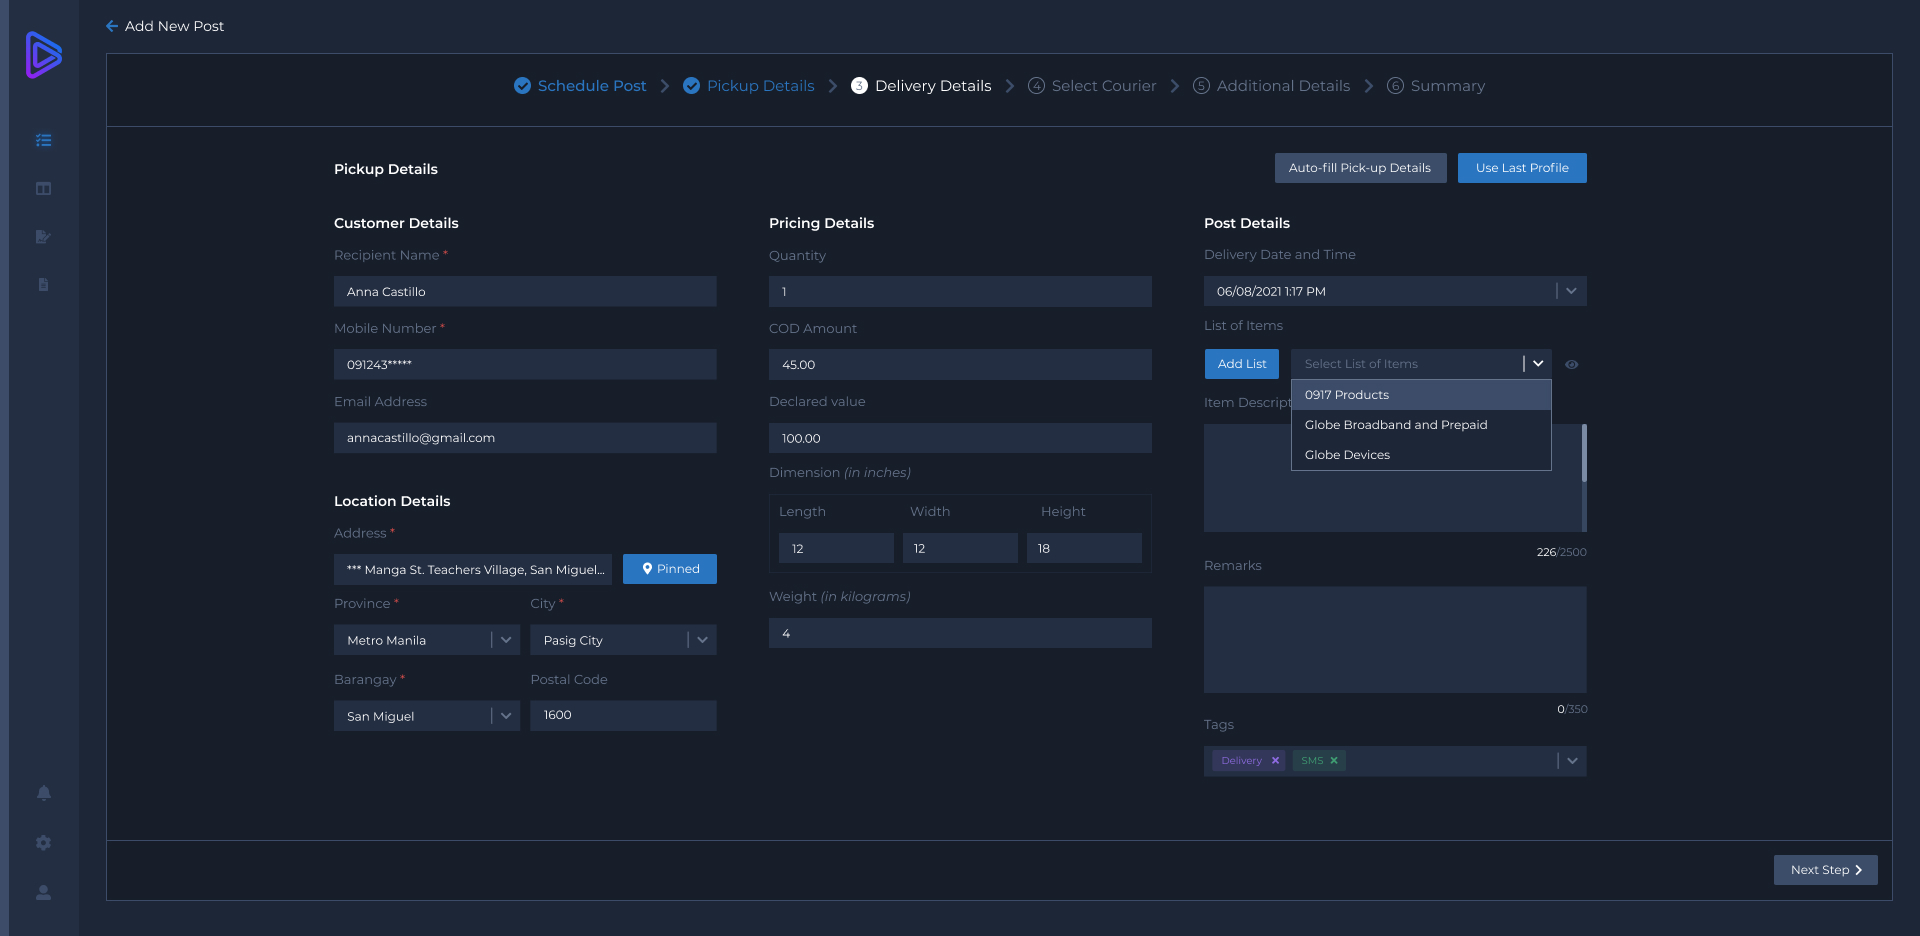The width and height of the screenshot is (1920, 936).
Task: Open settings gear icon
Action: tap(43, 843)
